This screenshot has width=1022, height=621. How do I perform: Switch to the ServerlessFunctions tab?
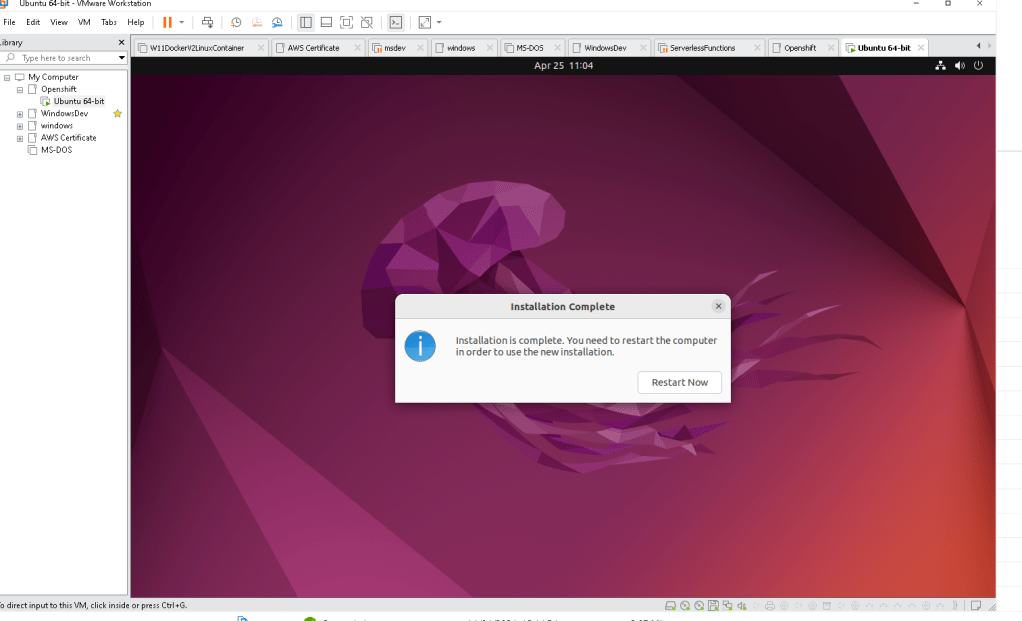(702, 48)
